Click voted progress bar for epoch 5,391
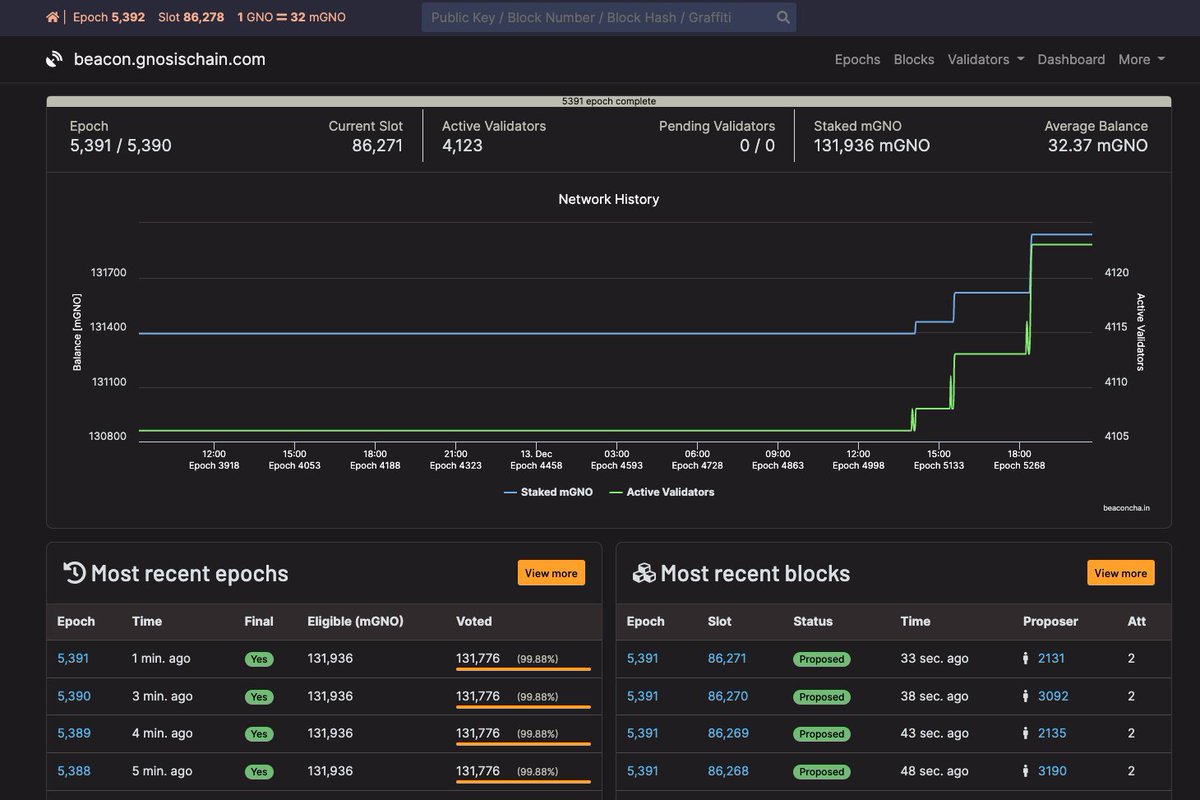This screenshot has width=1200, height=800. click(x=523, y=669)
